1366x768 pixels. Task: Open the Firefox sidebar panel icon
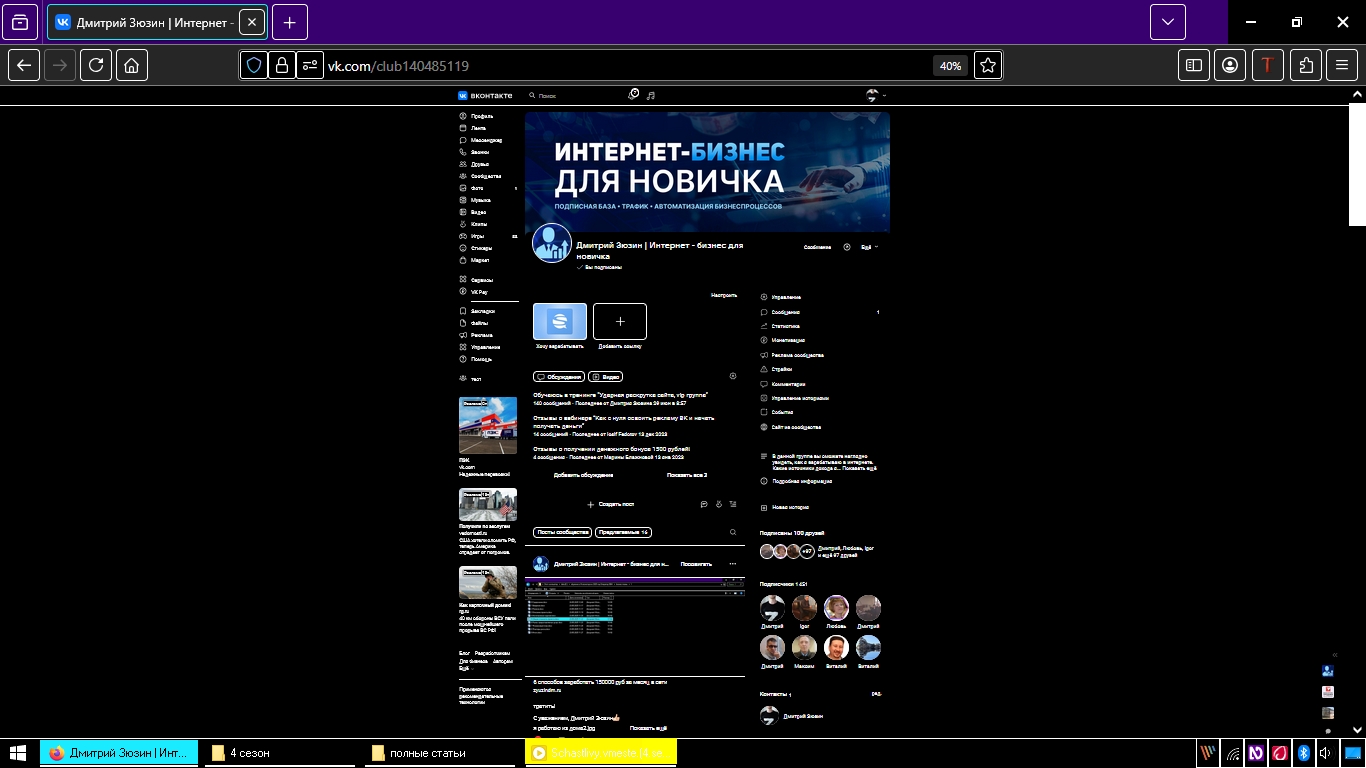point(1194,65)
